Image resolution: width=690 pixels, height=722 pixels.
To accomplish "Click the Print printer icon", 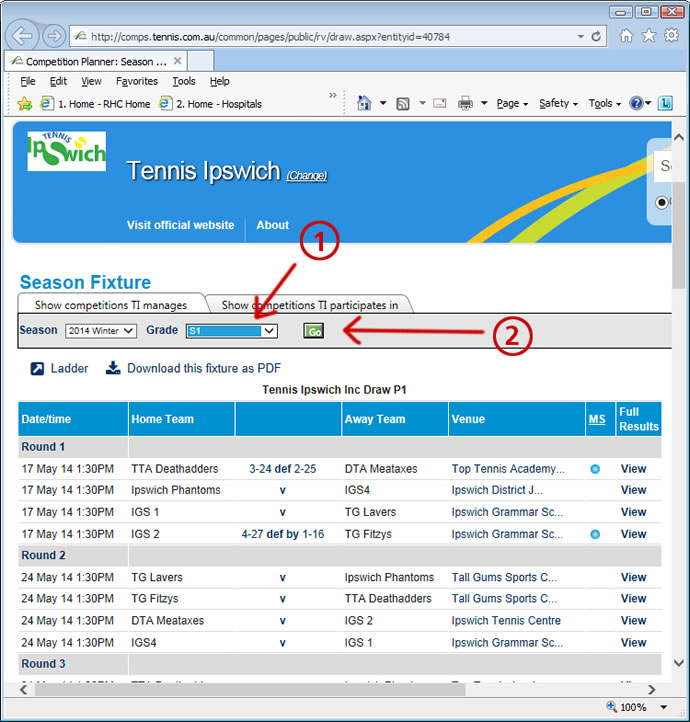I will point(465,104).
